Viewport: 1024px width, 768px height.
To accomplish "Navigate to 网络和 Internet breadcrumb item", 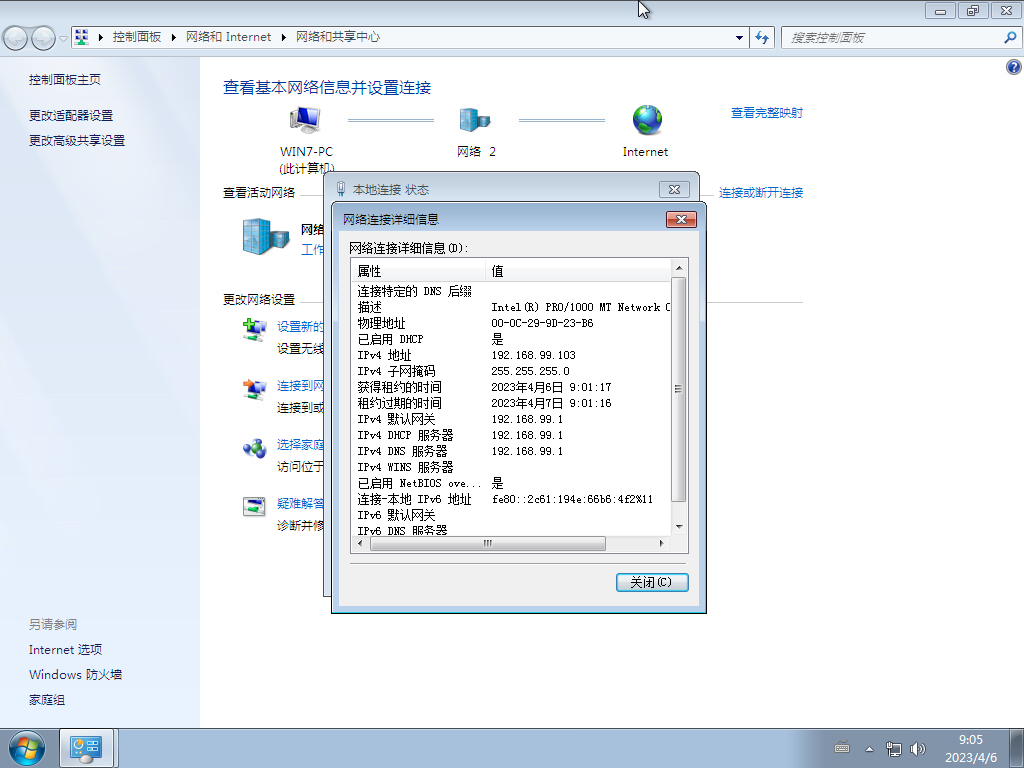I will (229, 37).
